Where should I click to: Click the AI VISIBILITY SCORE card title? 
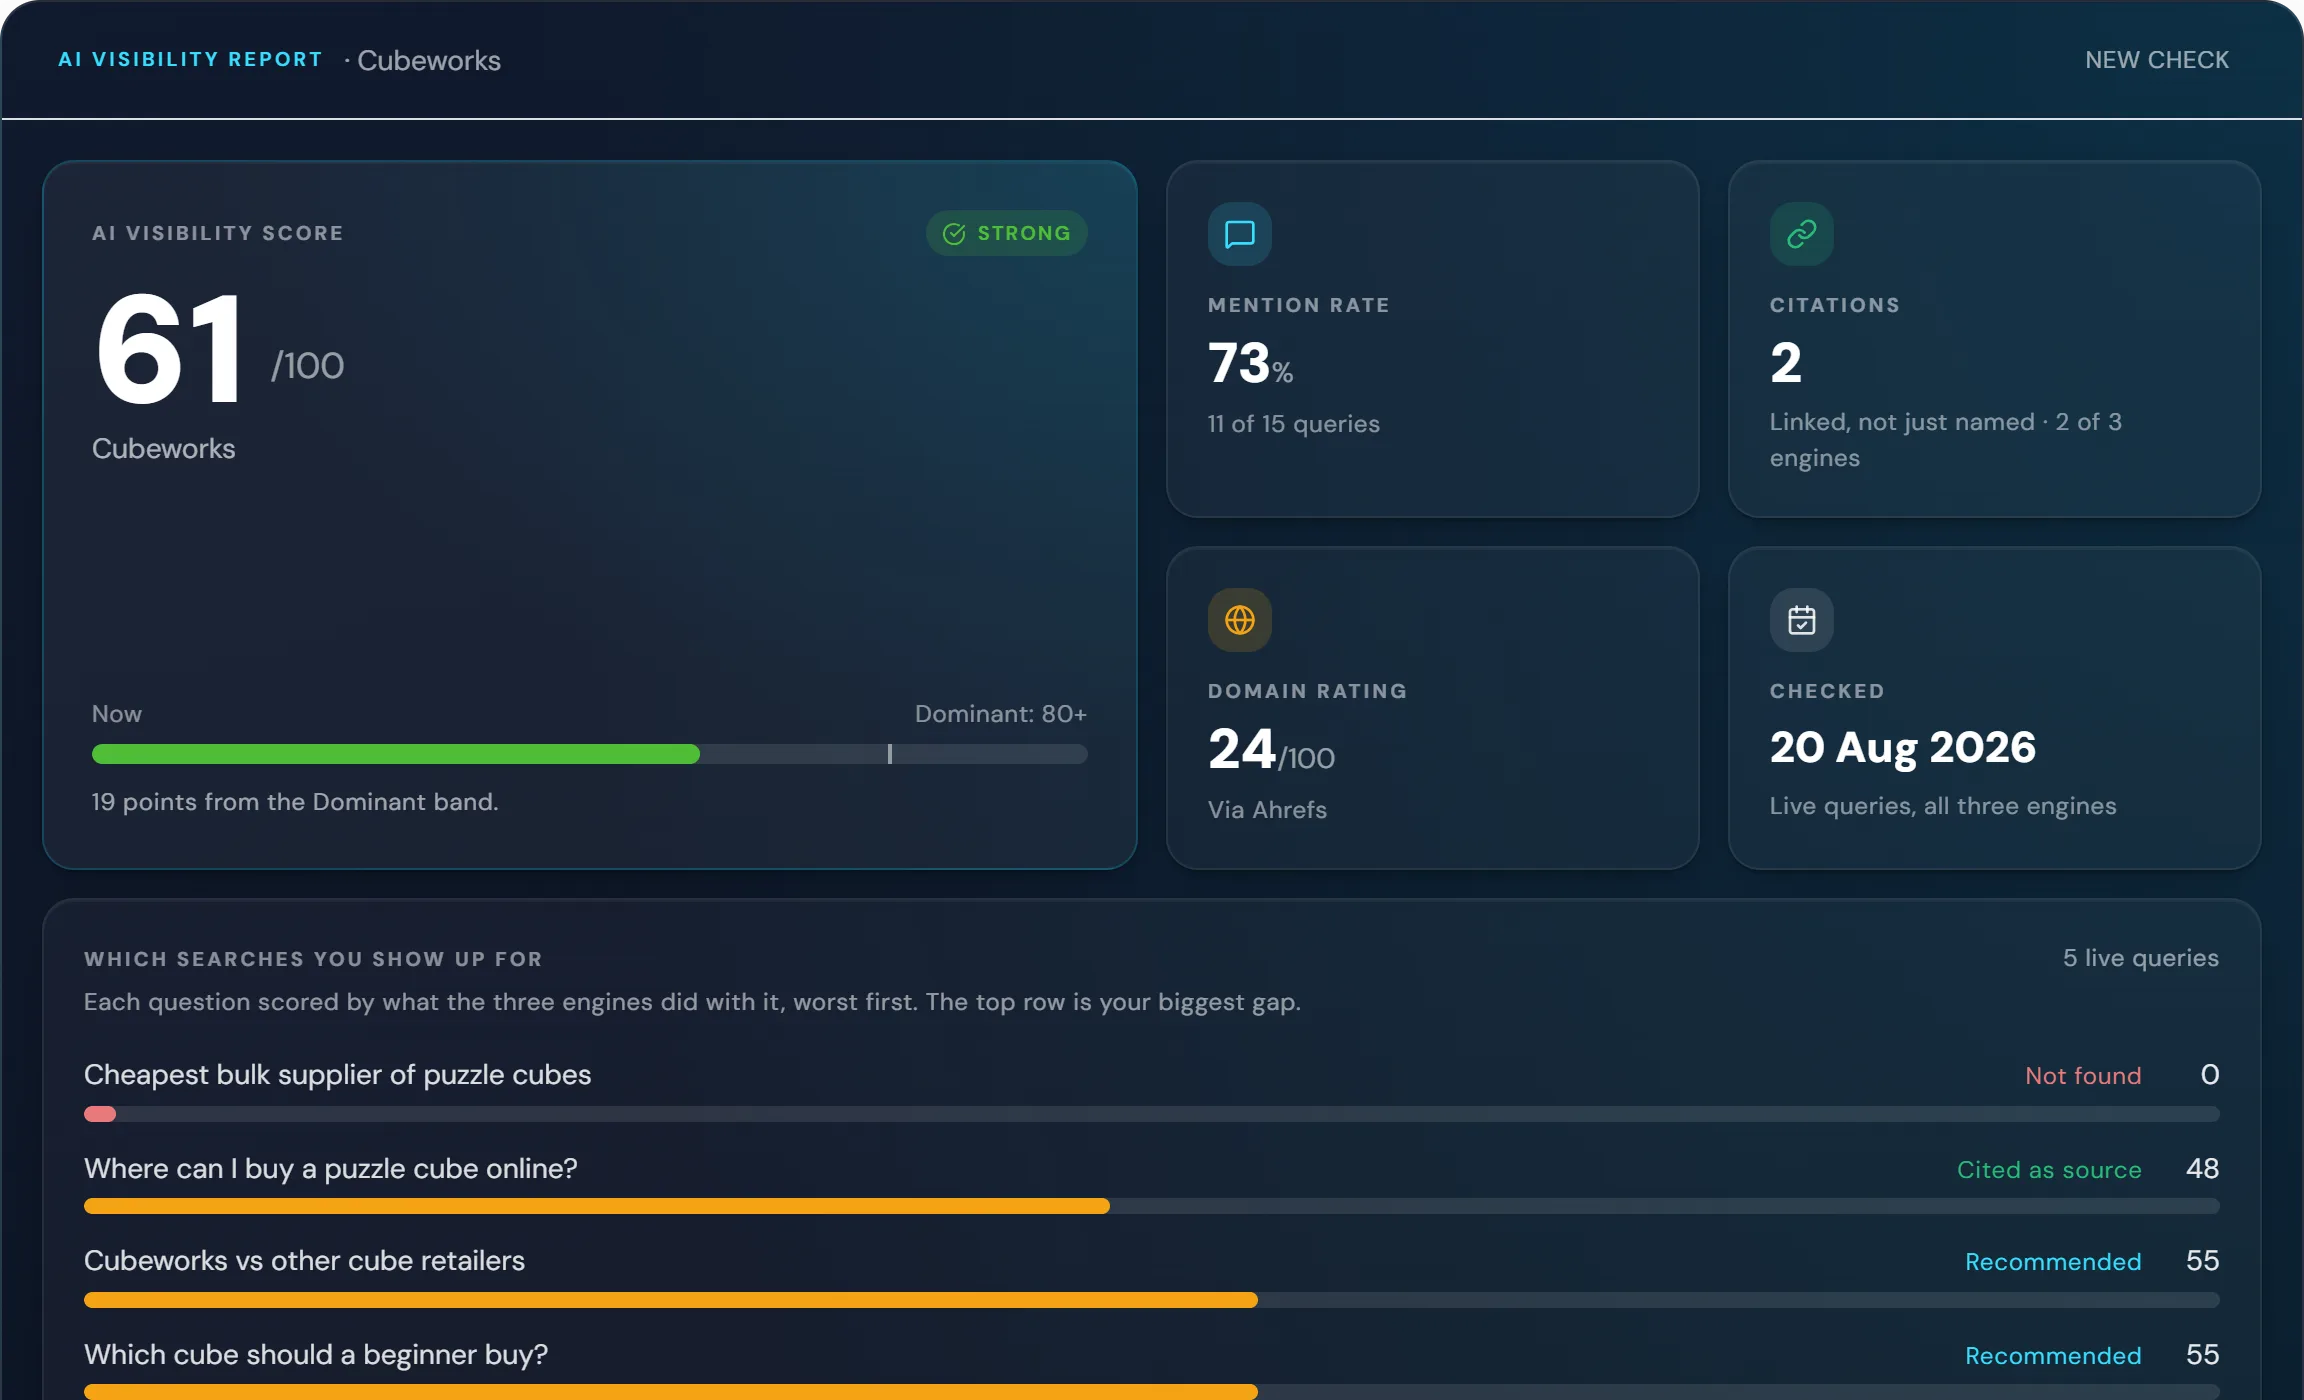[218, 233]
